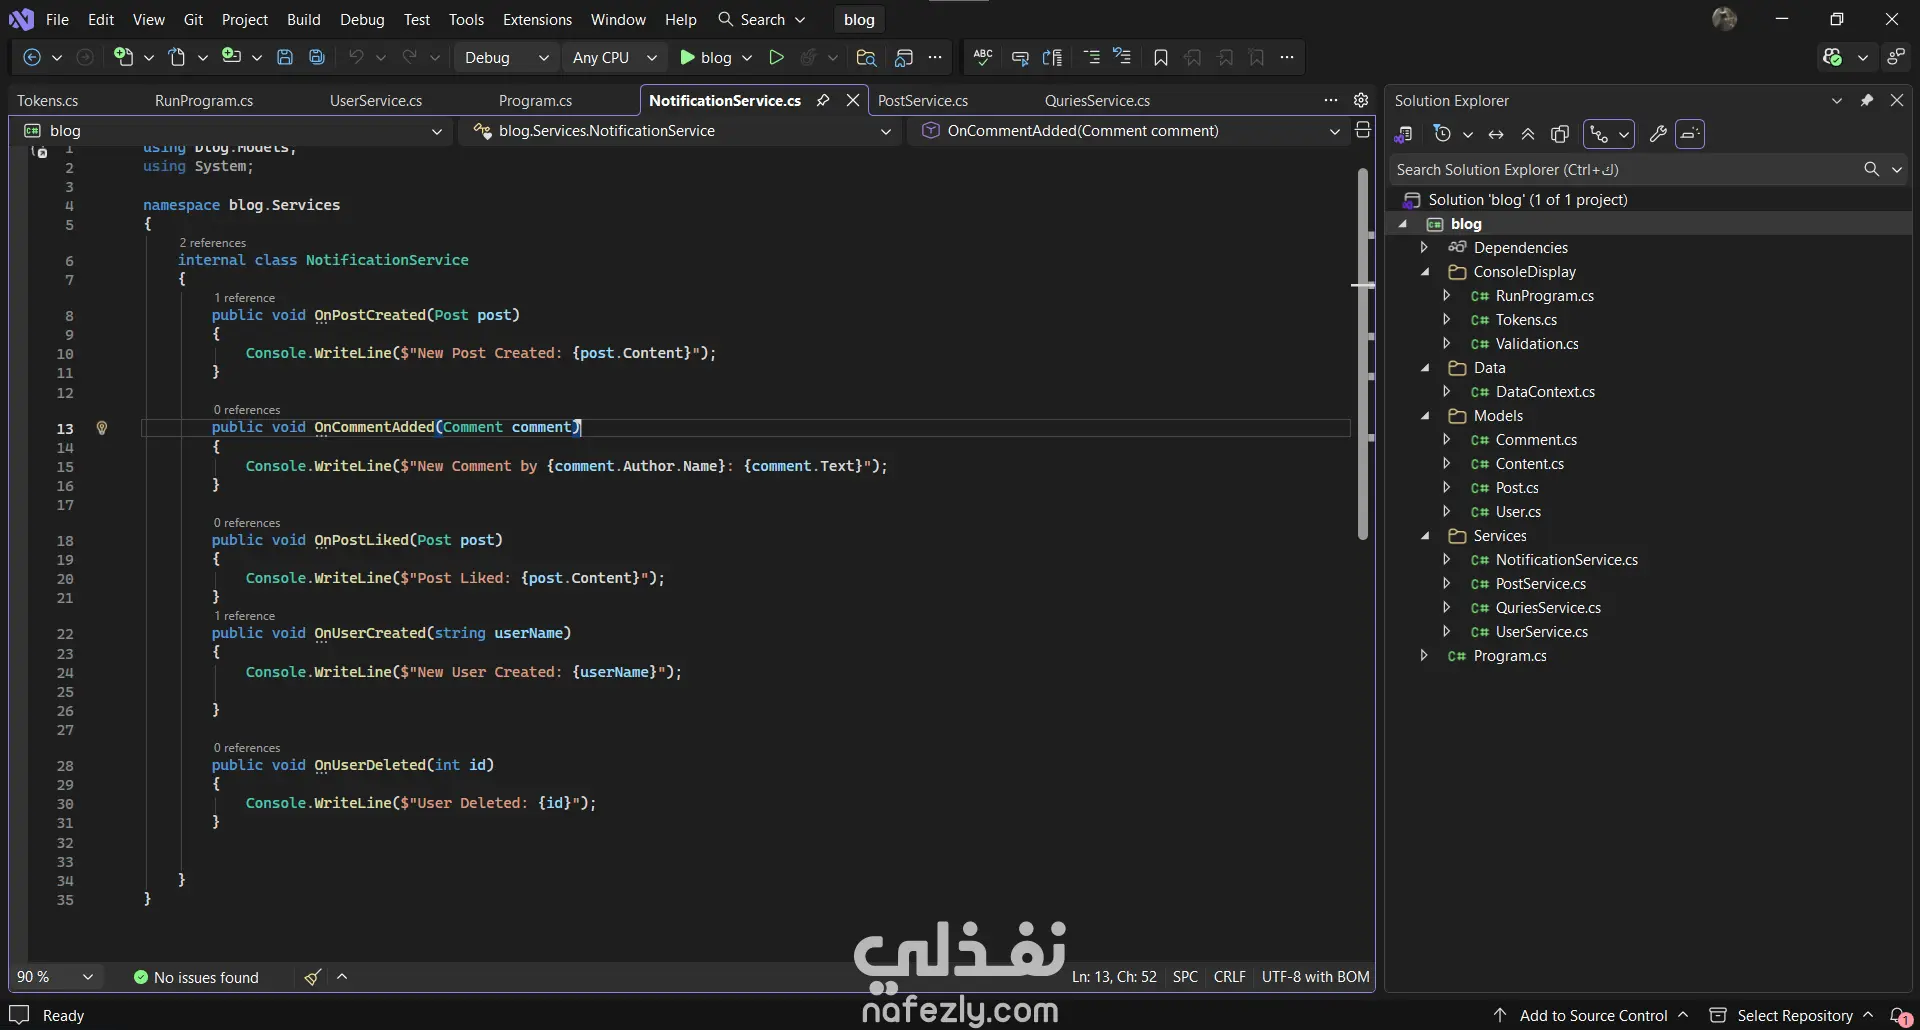1920x1030 pixels.
Task: Toggle the Preview Selected Items button
Action: [1690, 134]
